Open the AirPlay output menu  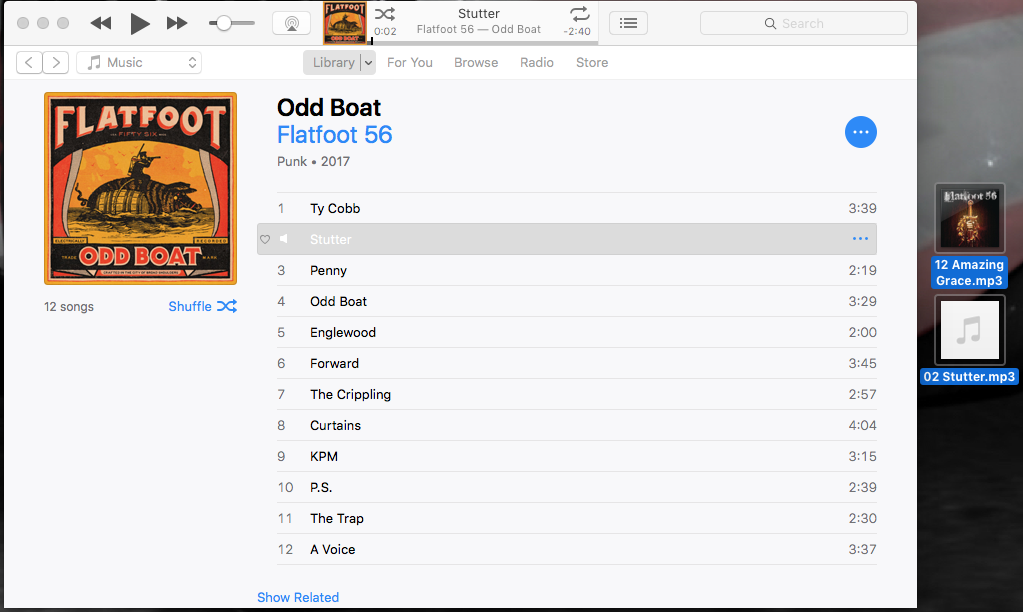tap(291, 23)
